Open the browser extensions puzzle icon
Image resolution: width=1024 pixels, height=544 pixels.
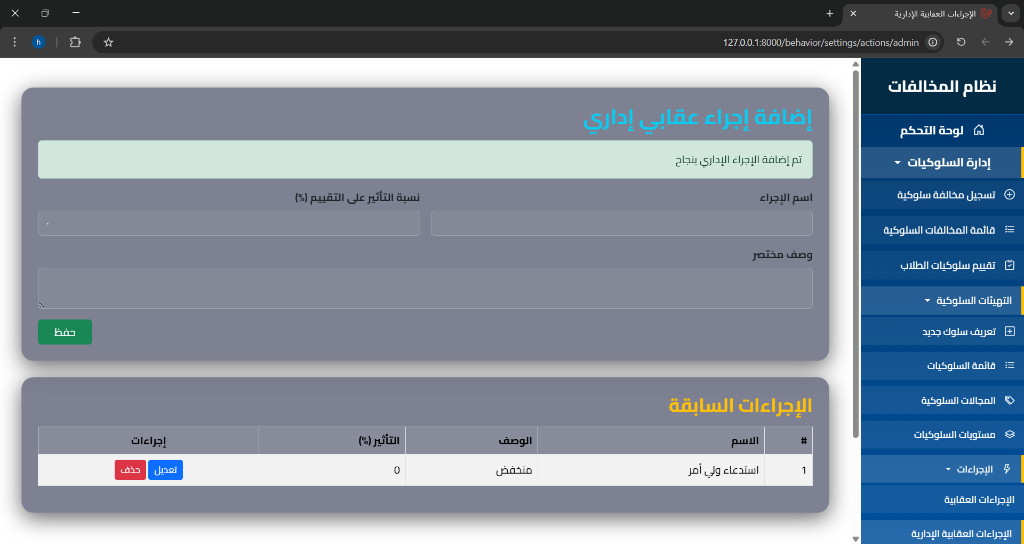(75, 42)
